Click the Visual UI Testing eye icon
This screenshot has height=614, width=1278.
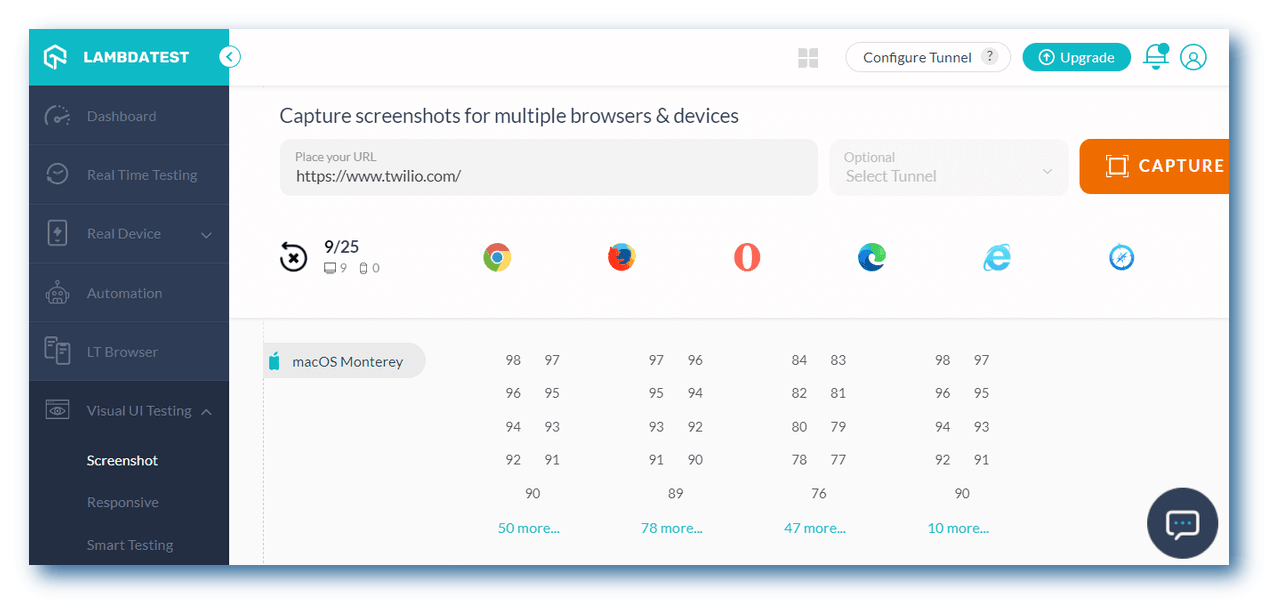coord(57,410)
